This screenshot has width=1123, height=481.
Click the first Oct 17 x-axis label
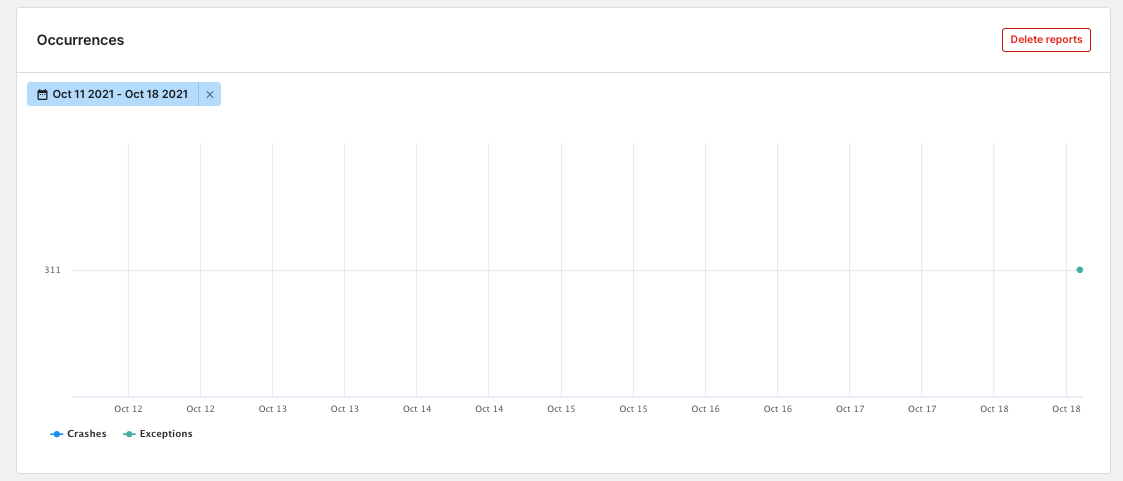[850, 409]
